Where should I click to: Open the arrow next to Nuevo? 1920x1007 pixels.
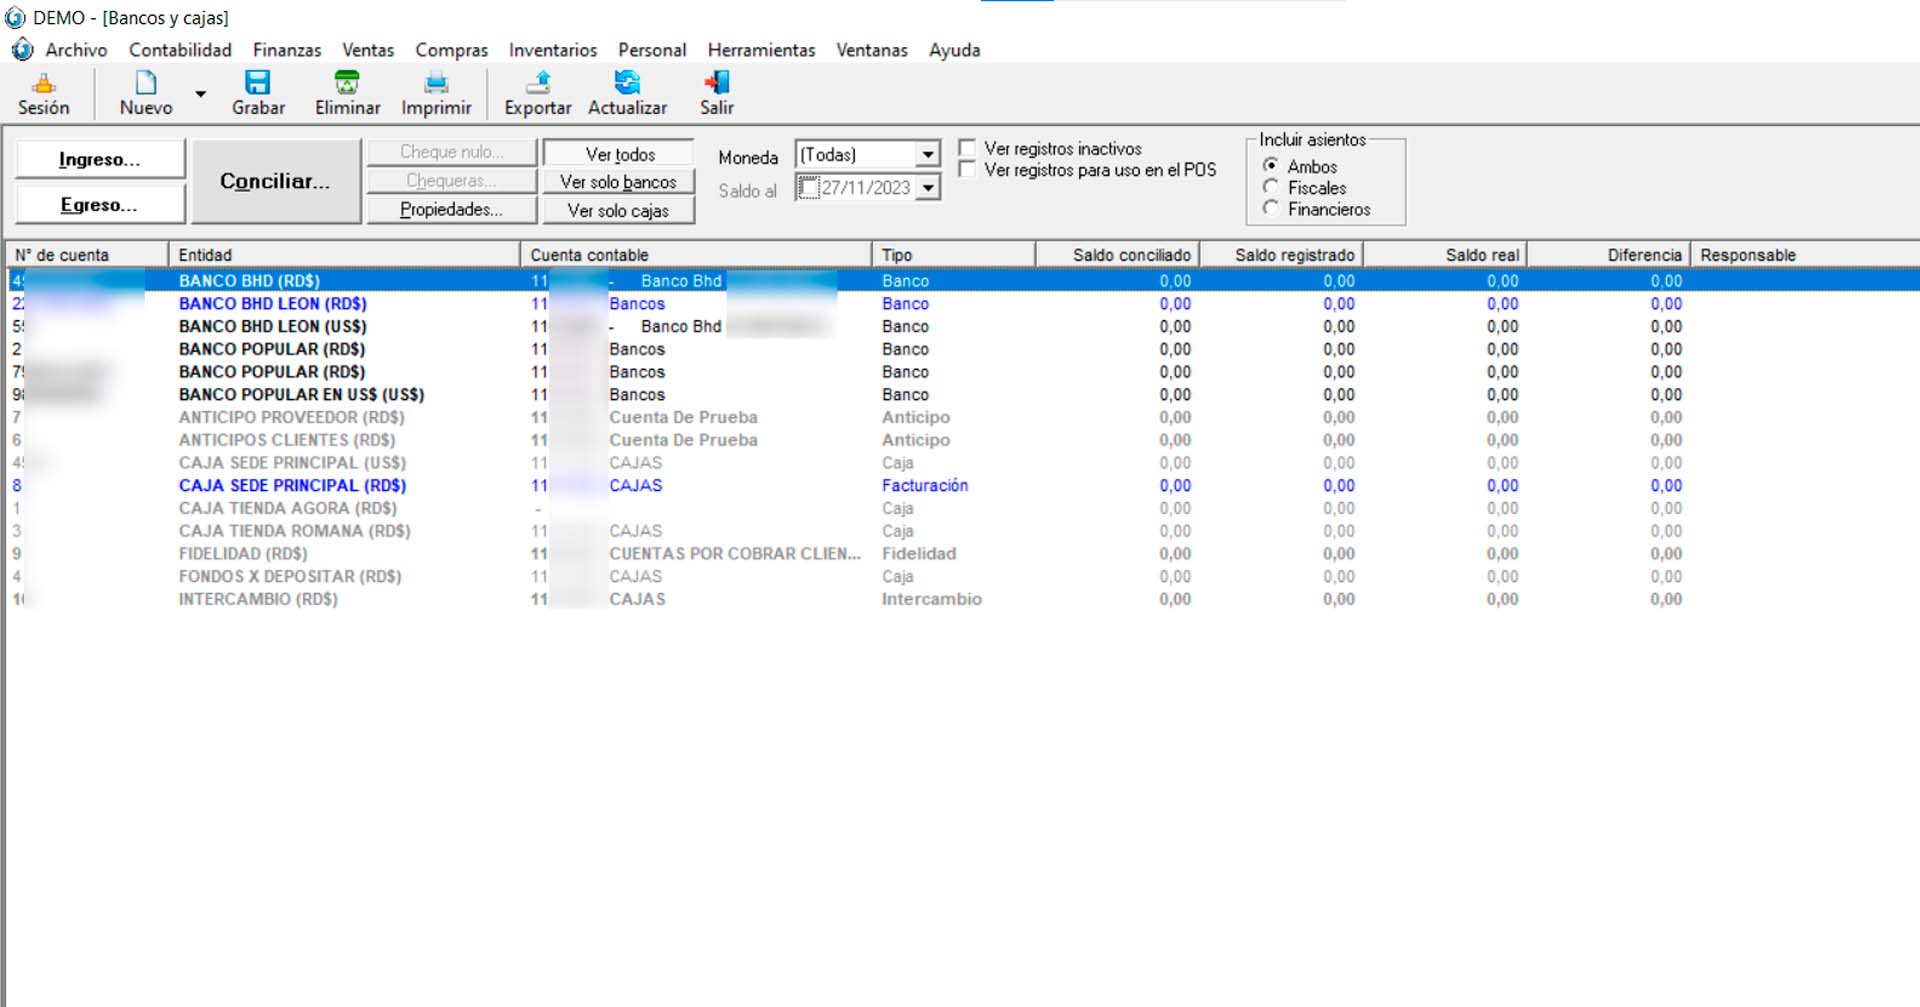(x=200, y=94)
